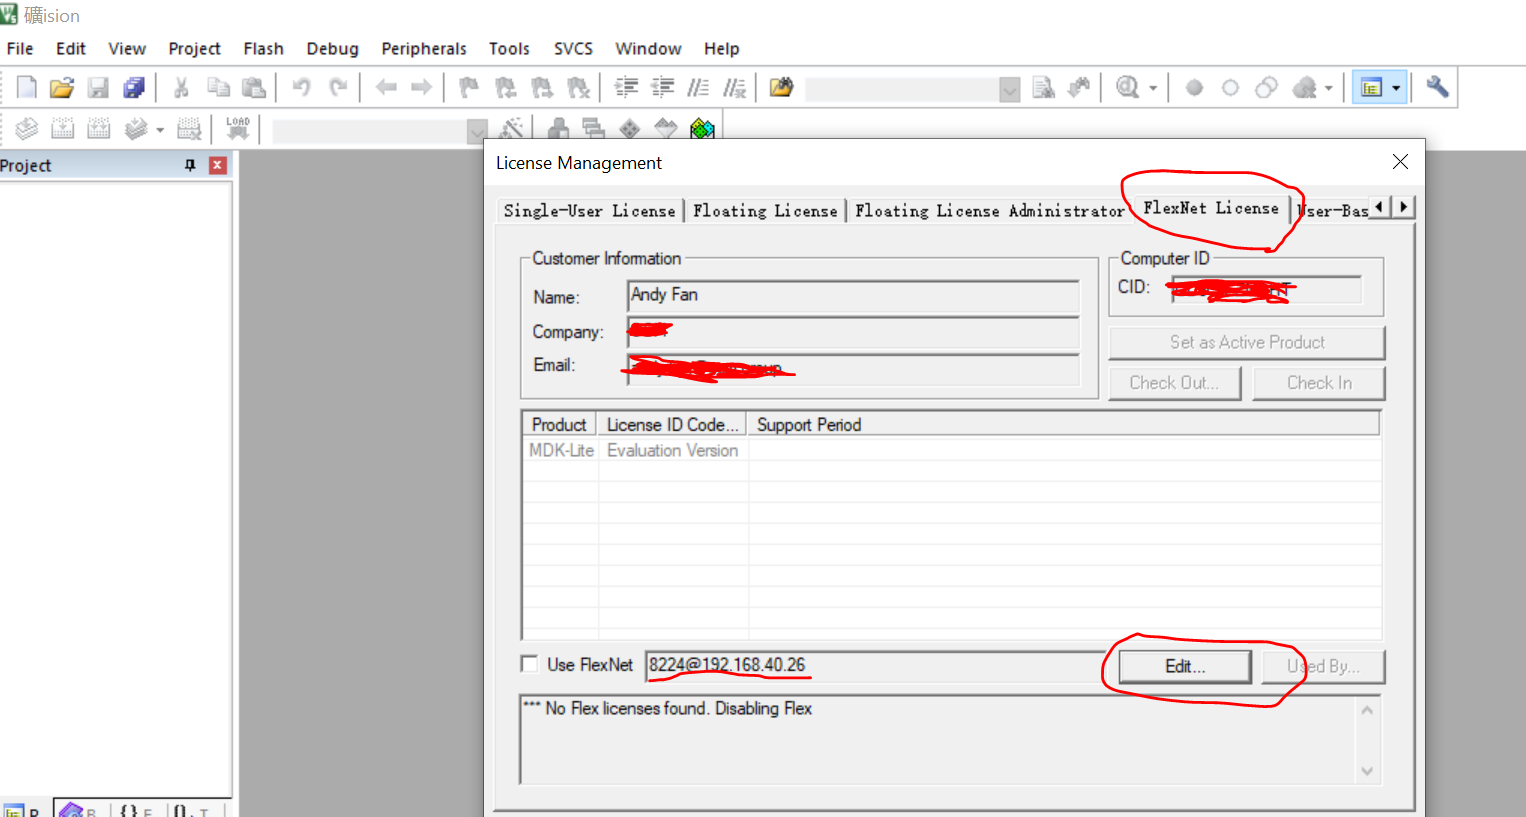Switch to Floating License tab
The image size is (1526, 817).
click(765, 211)
